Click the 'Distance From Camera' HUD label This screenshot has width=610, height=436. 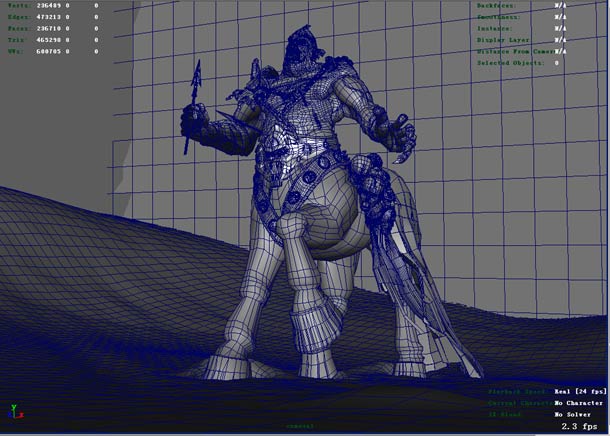(x=515, y=51)
